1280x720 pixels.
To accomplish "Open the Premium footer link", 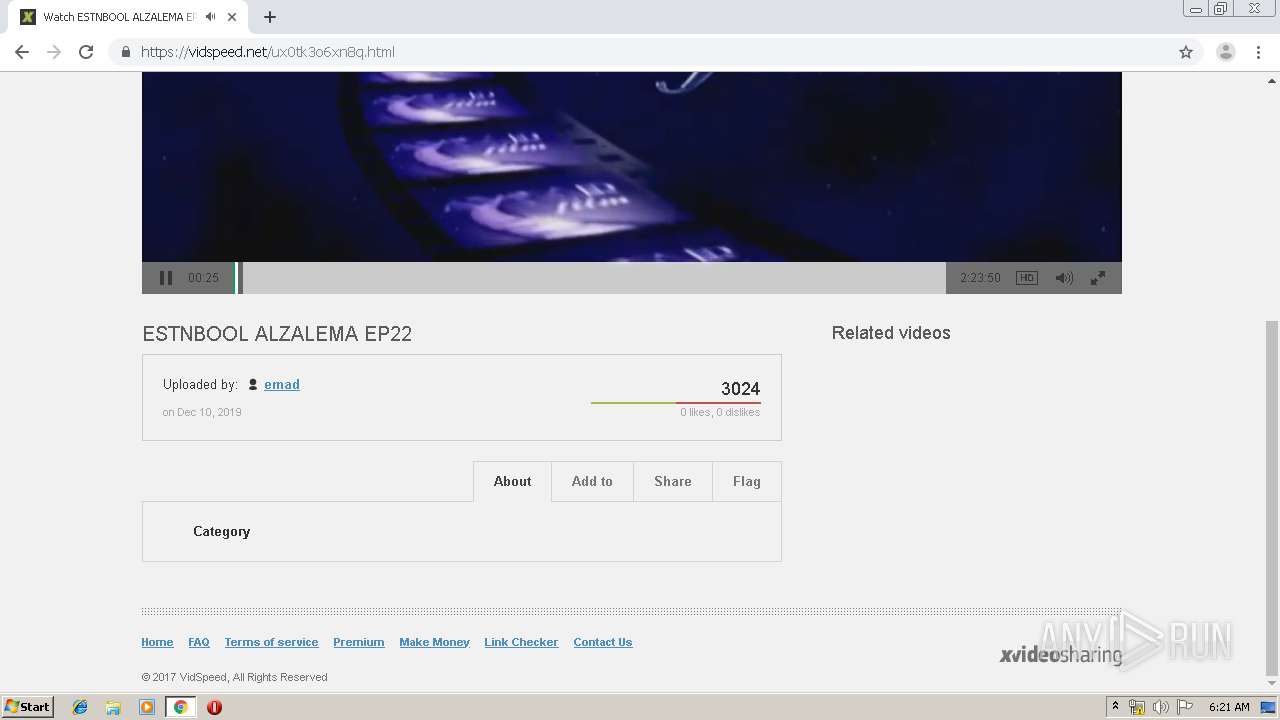I will pyautogui.click(x=359, y=642).
